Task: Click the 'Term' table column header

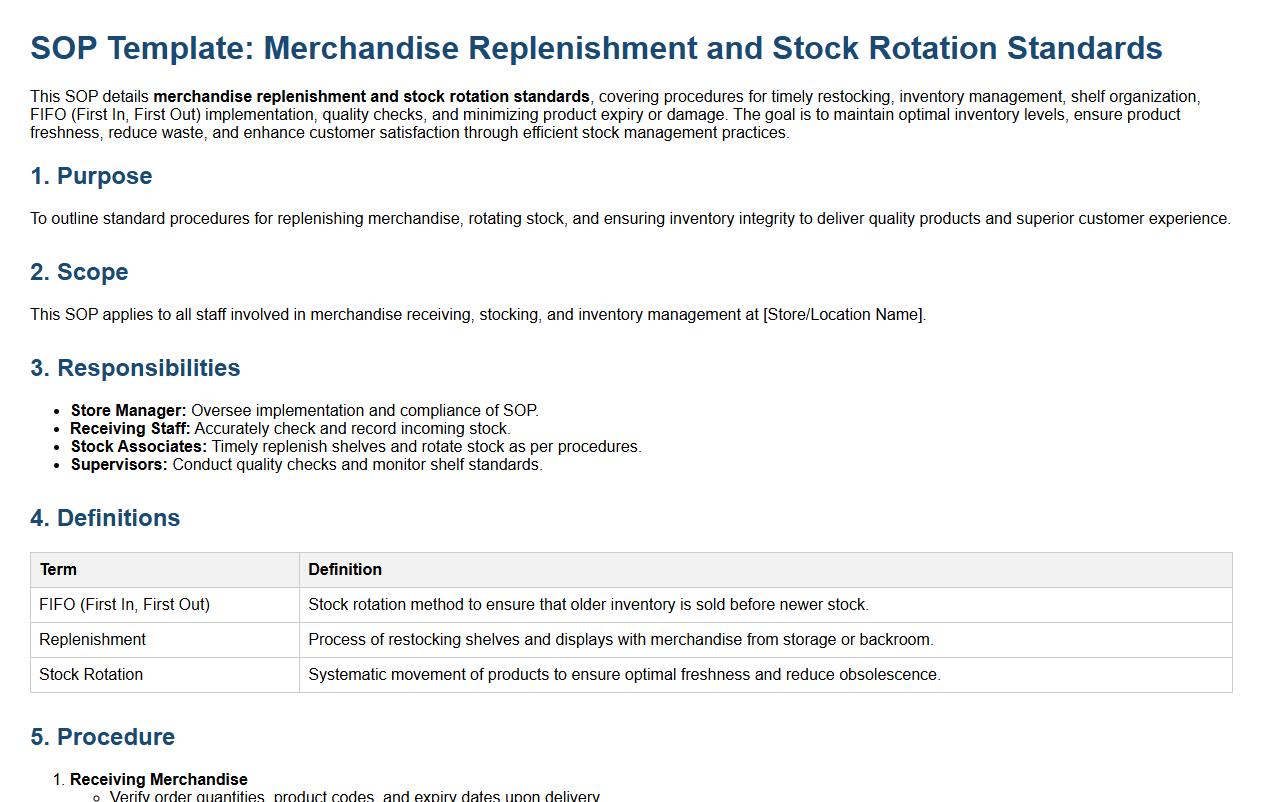Action: point(58,570)
